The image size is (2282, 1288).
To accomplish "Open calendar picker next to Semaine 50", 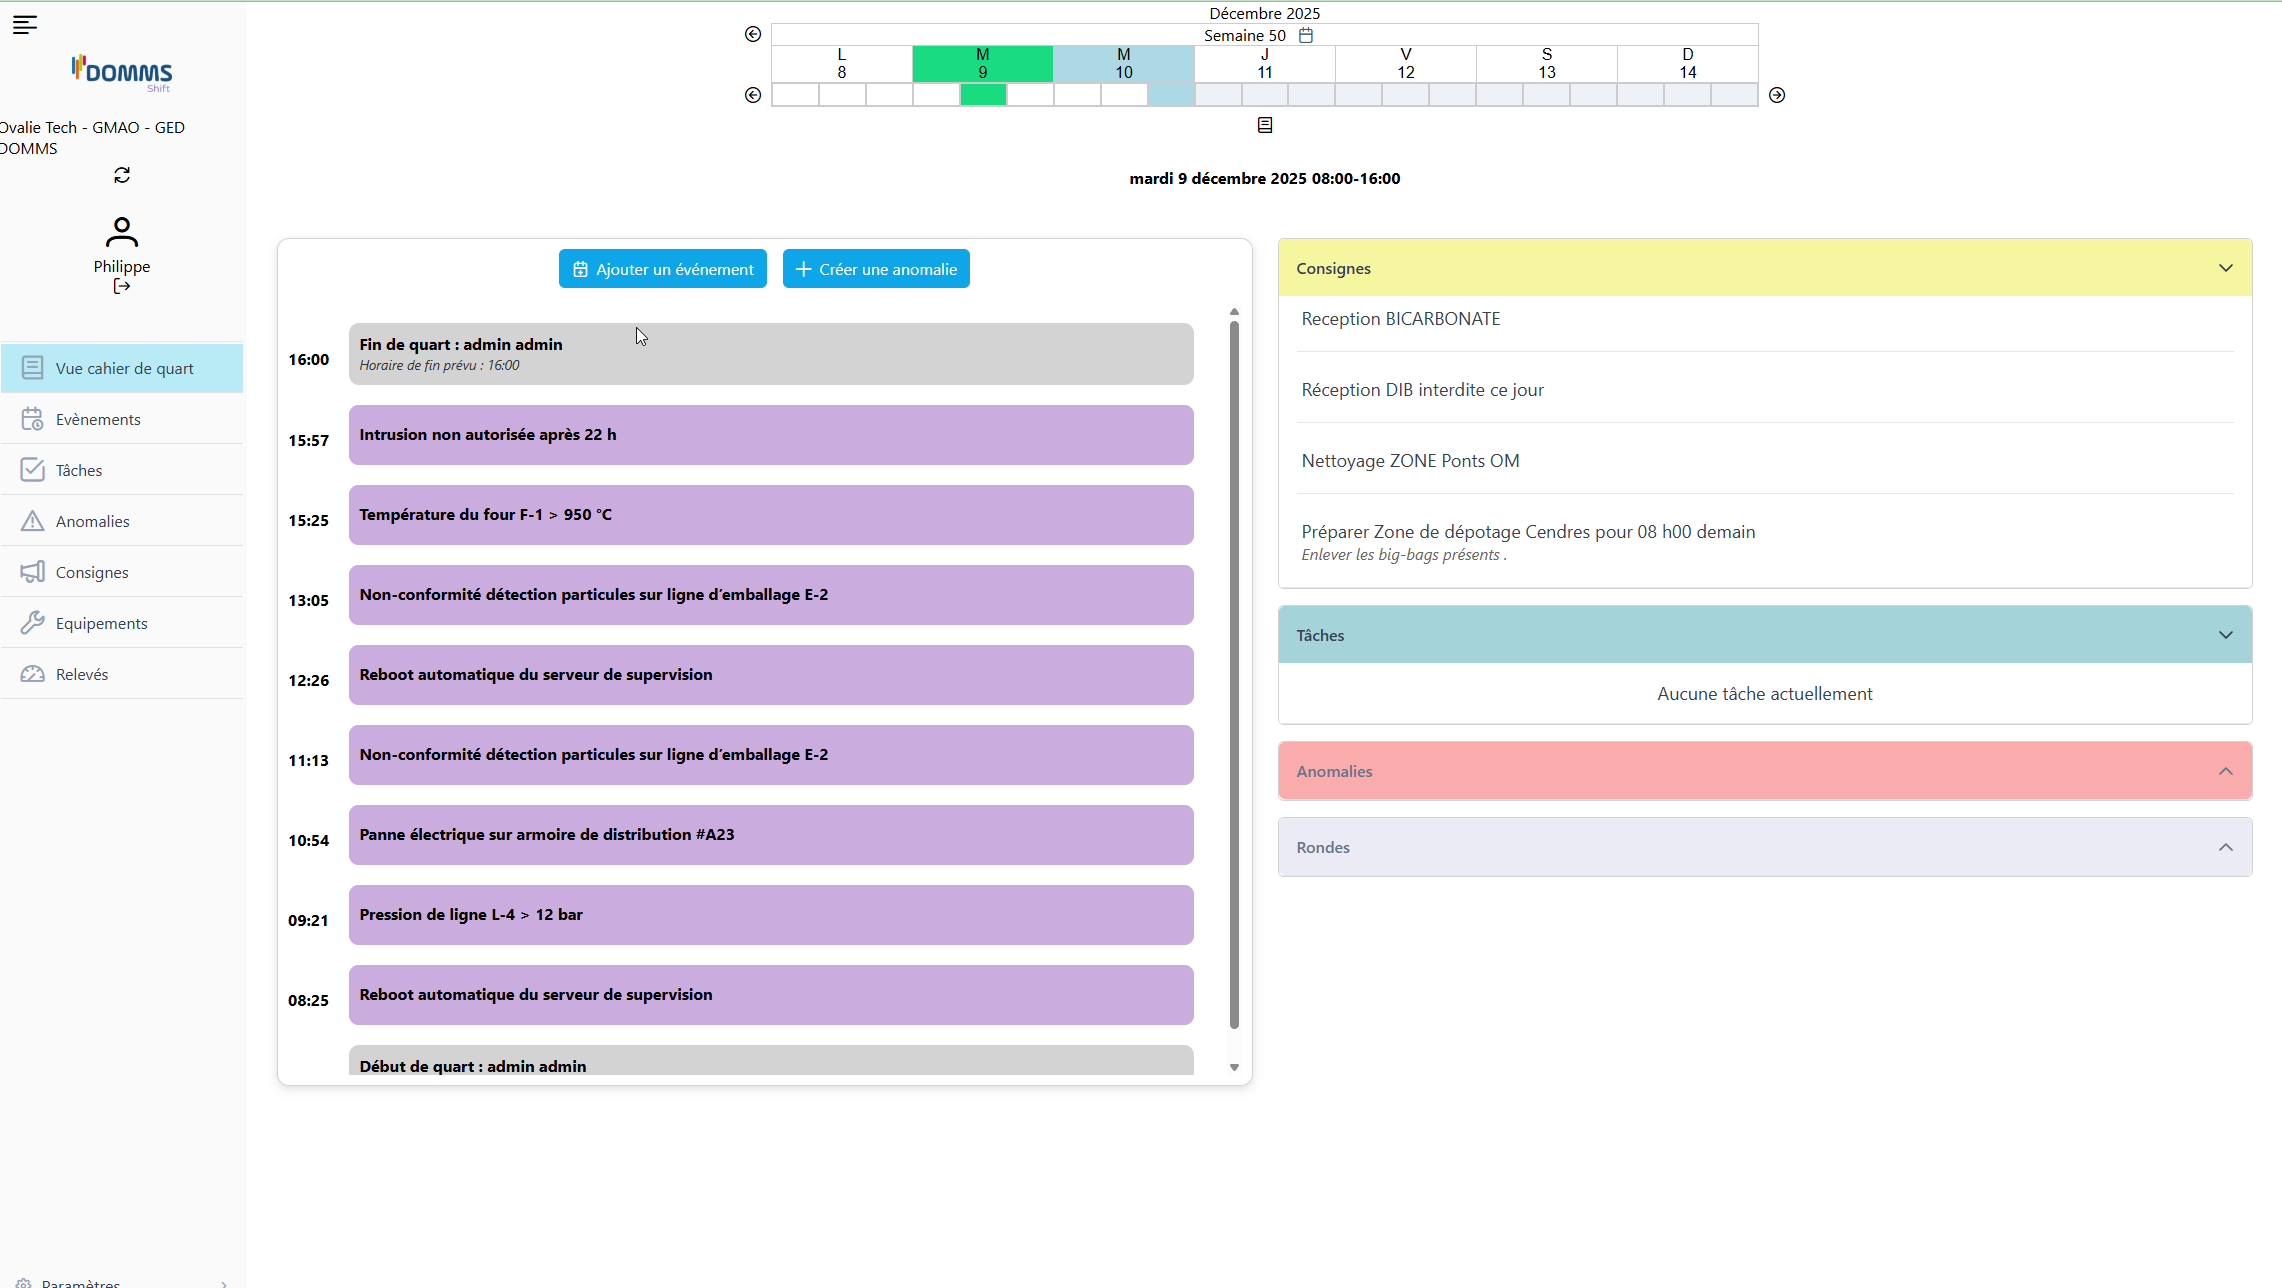I will tap(1305, 35).
